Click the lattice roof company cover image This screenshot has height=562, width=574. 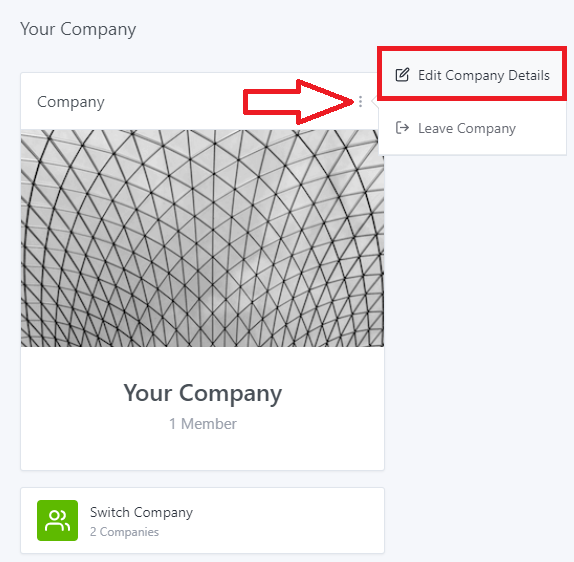202,238
